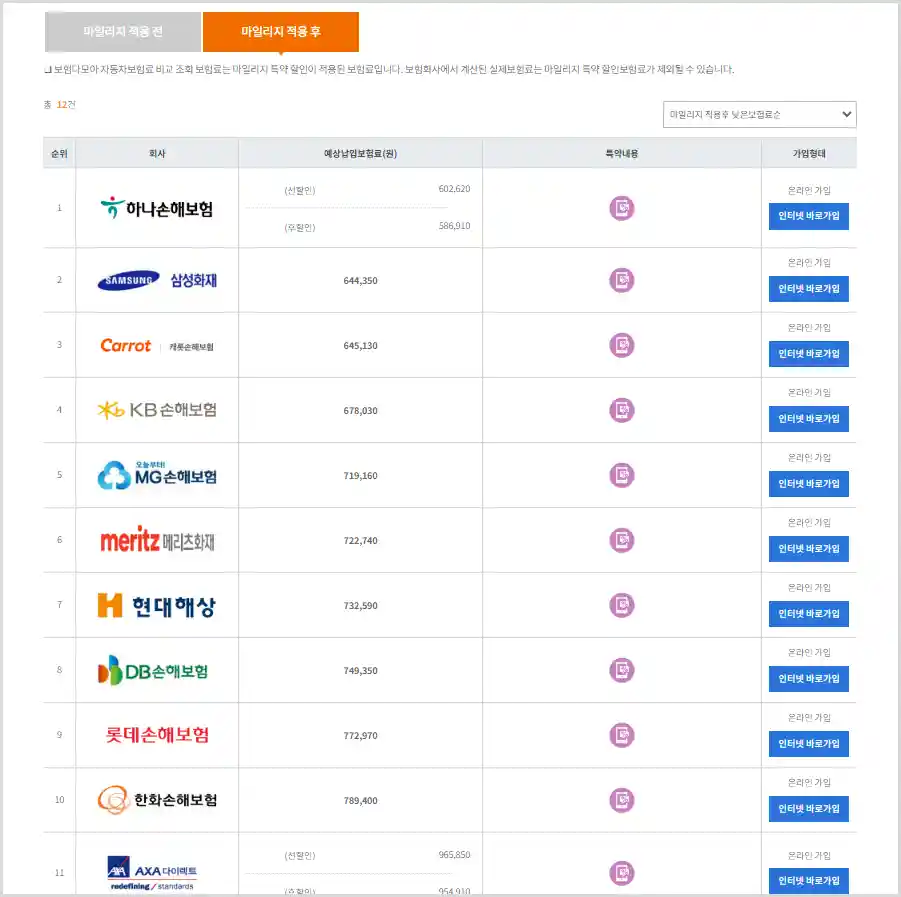The height and width of the screenshot is (897, 901).
Task: Click the 772,970 premium value
Action: click(x=360, y=736)
